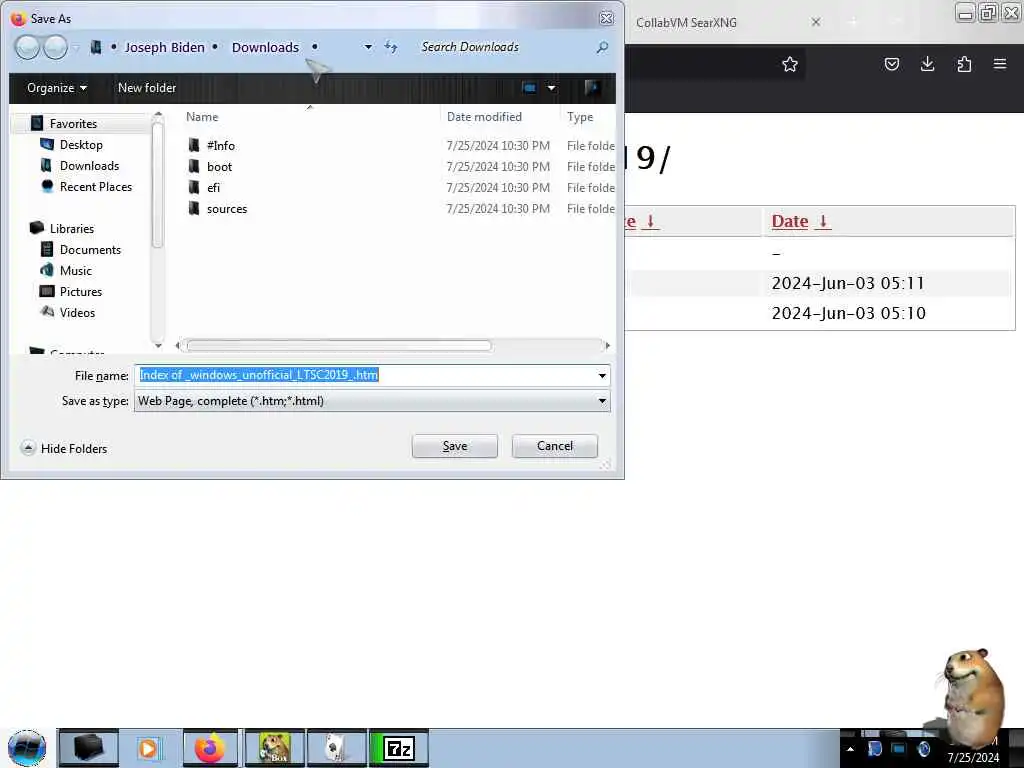Show hidden system tray icons arrow

coord(850,749)
